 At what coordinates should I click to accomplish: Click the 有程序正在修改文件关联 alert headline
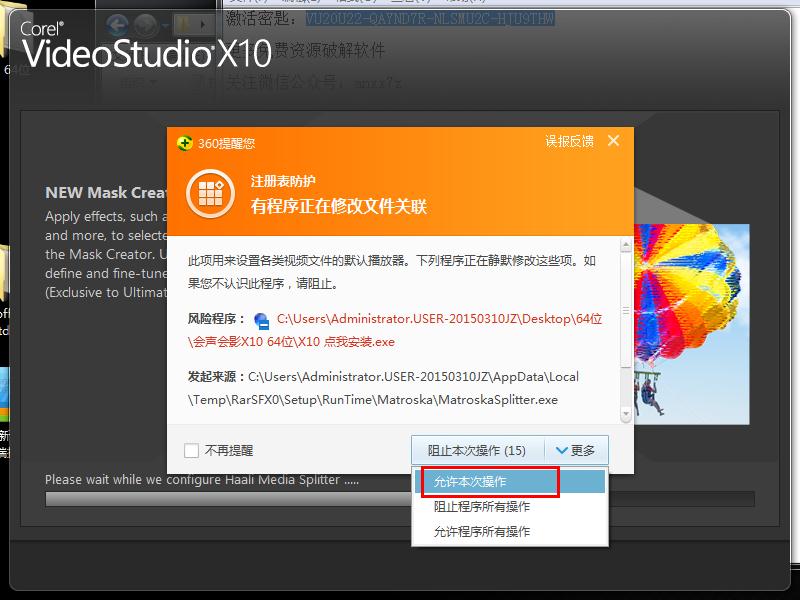[x=338, y=207]
